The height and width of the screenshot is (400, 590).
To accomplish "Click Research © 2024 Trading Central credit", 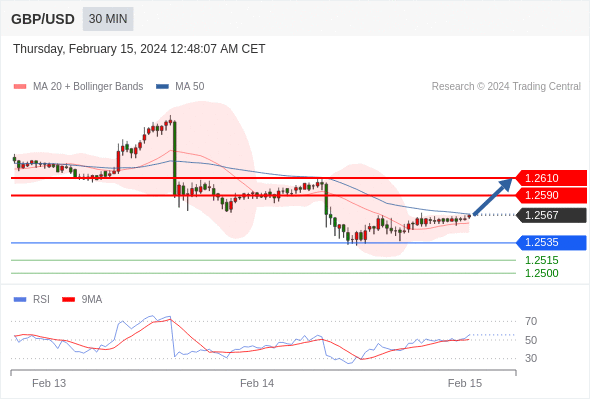I will [x=506, y=87].
